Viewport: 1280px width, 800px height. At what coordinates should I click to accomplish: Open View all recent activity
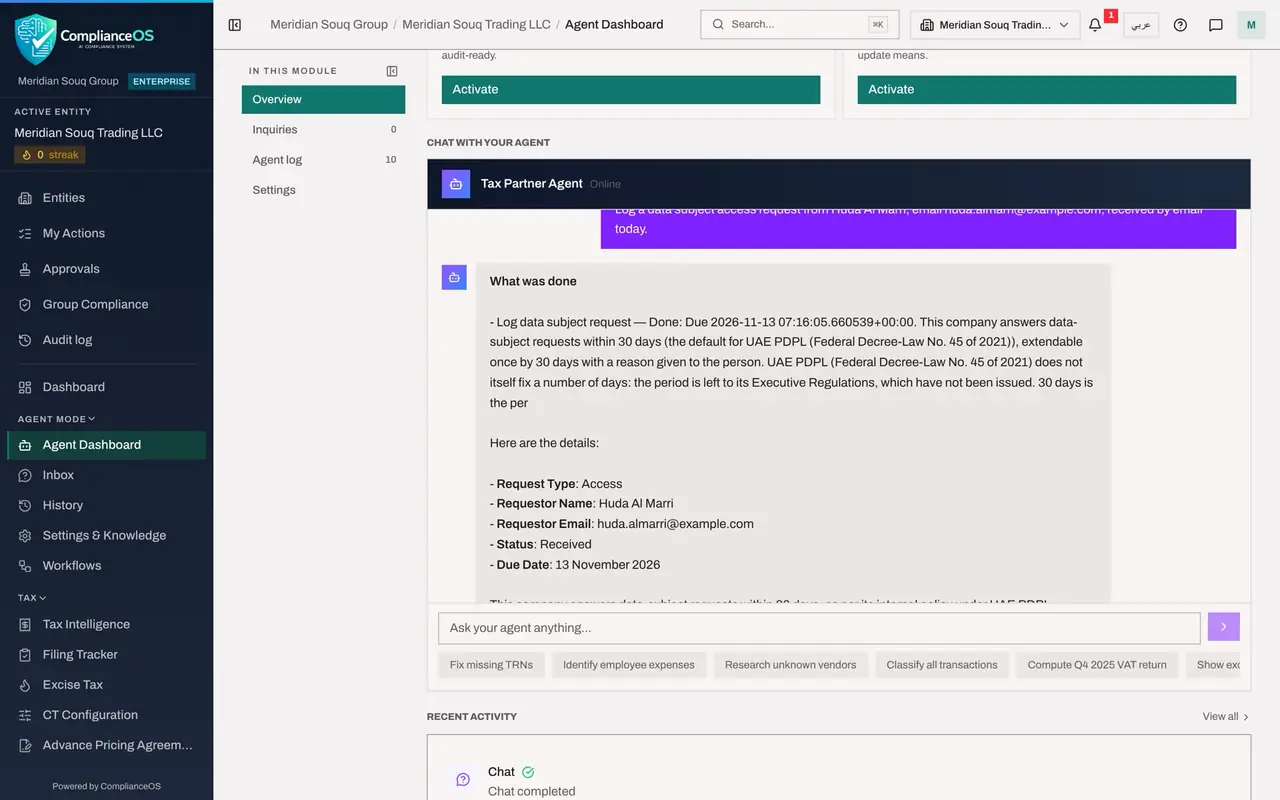click(1226, 717)
